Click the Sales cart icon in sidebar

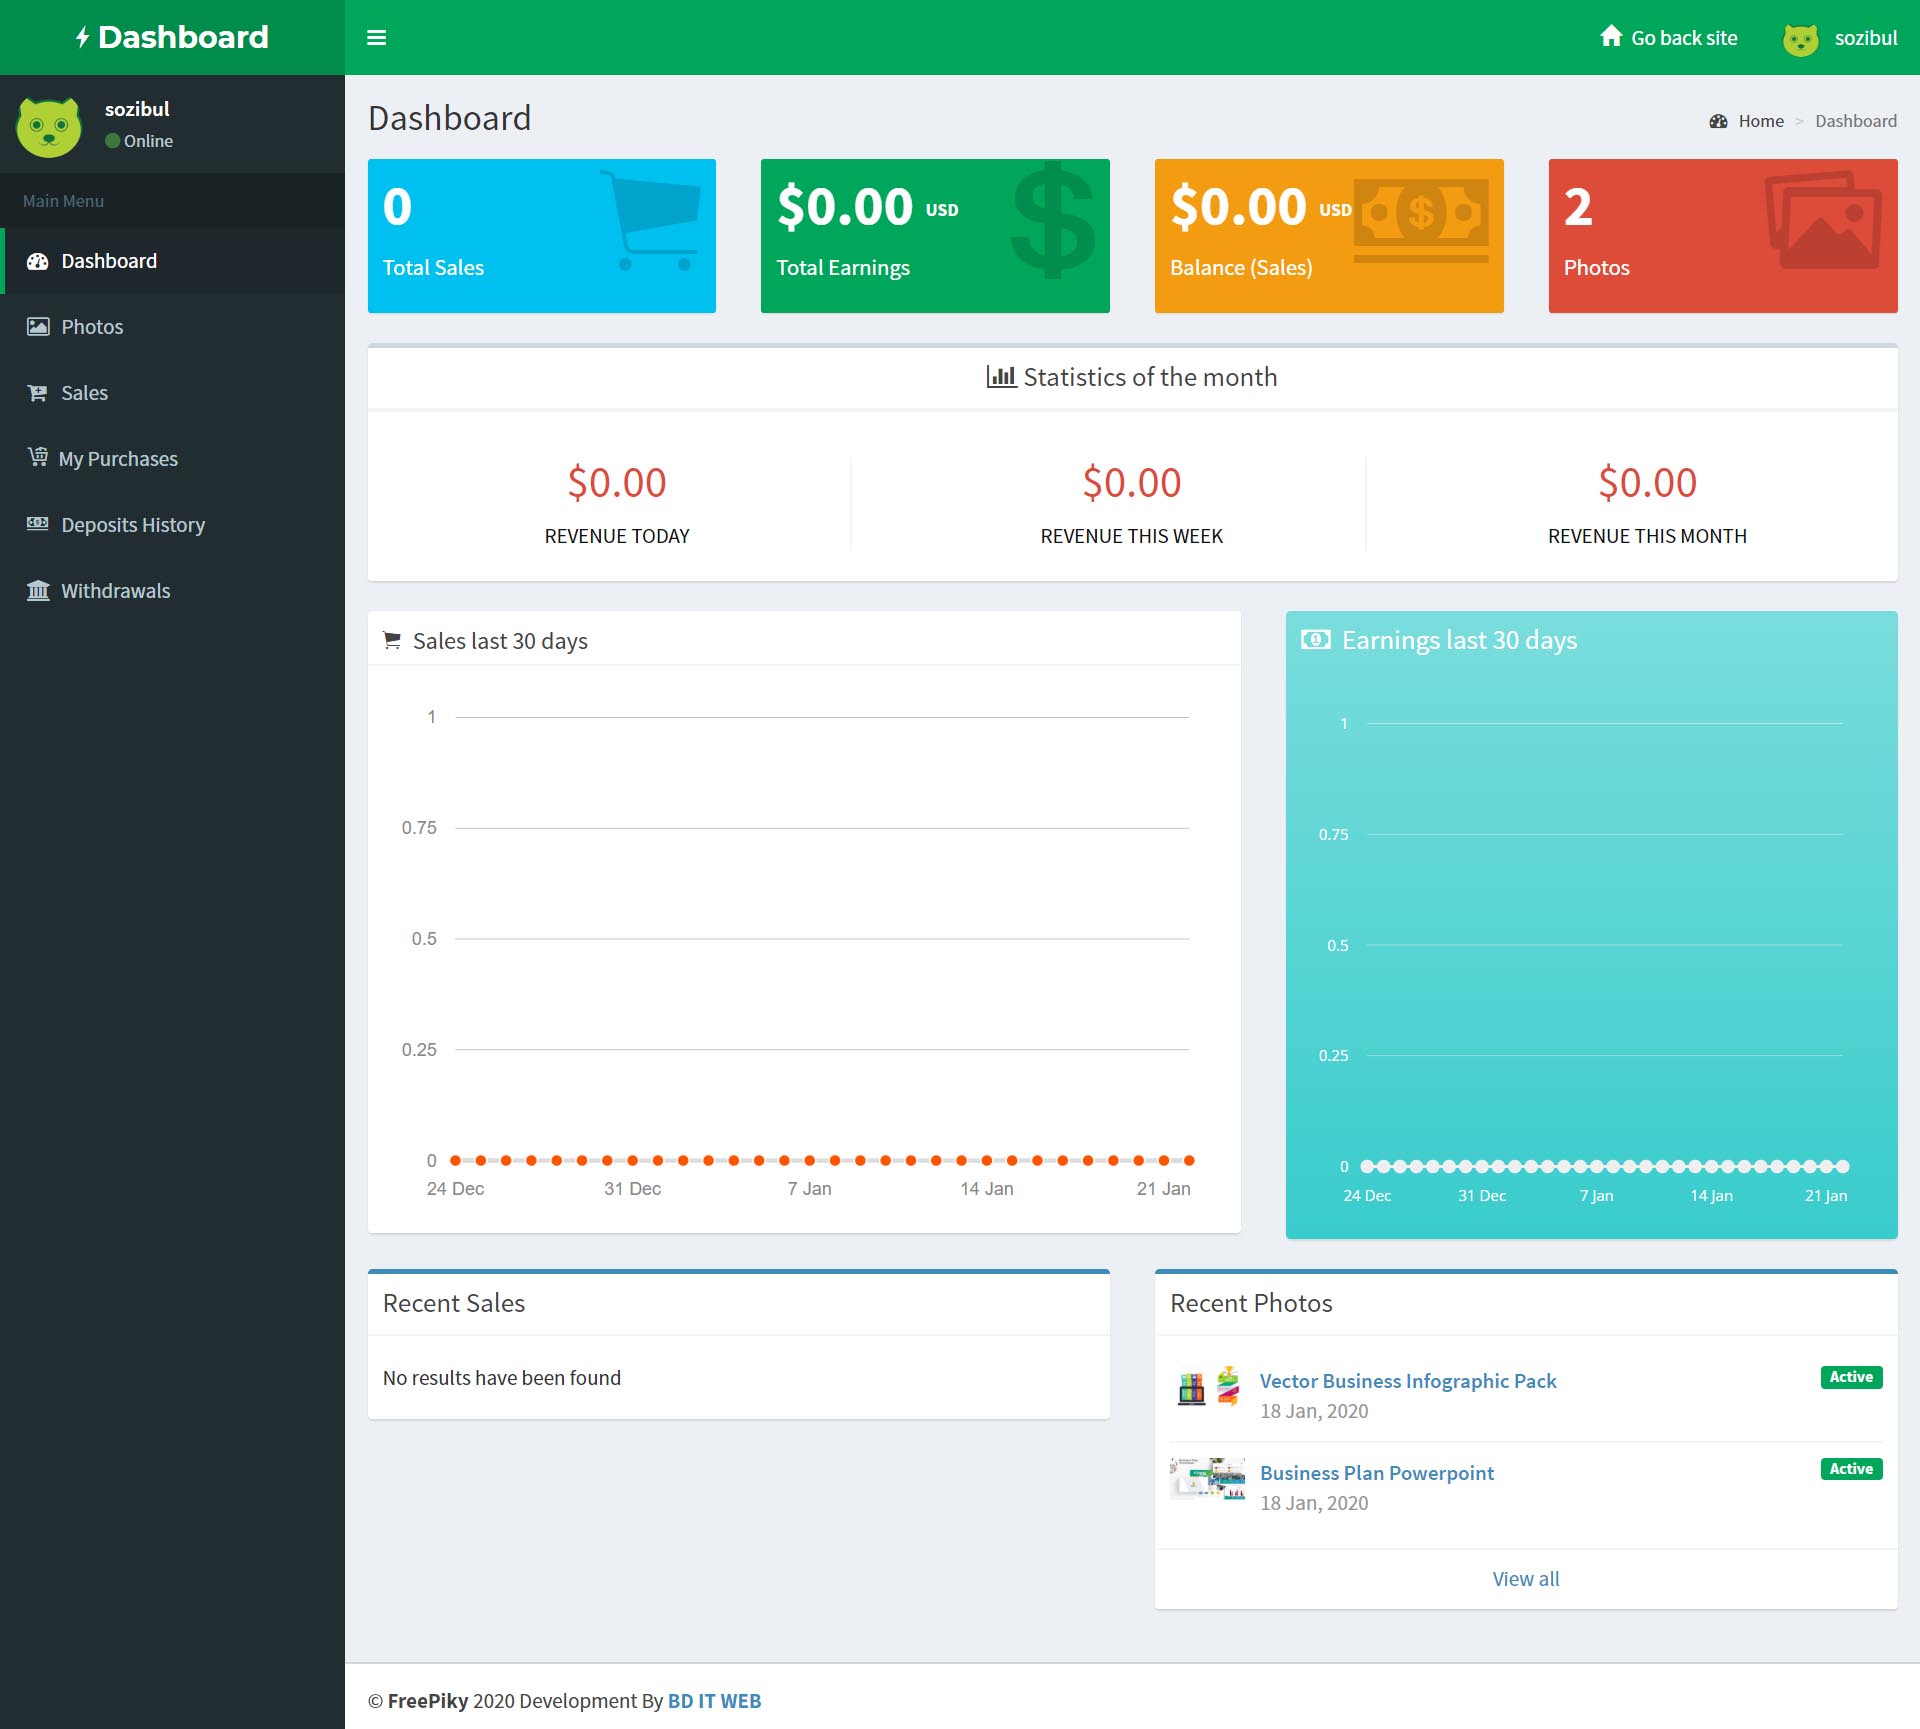point(38,393)
